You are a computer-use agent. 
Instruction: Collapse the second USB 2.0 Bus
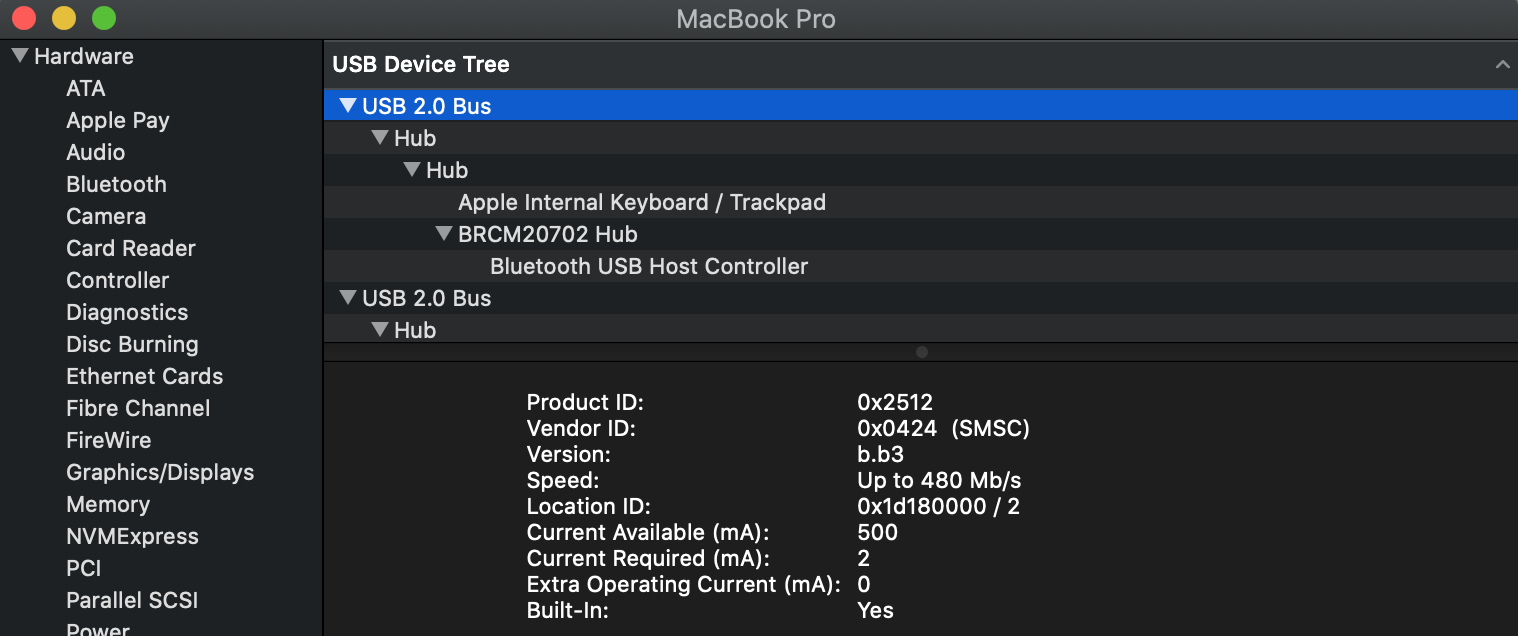tap(348, 298)
